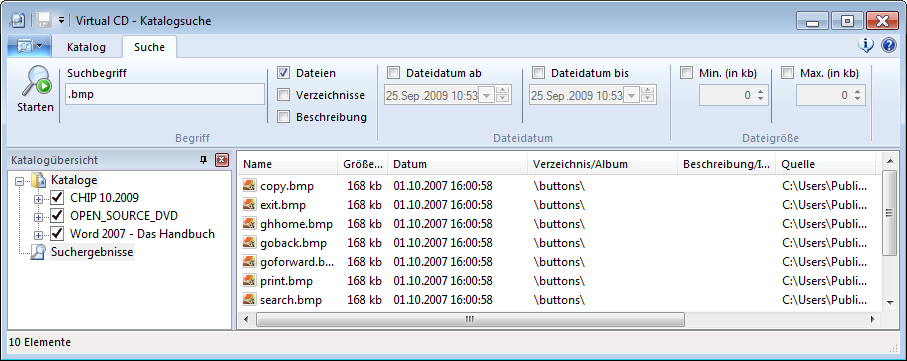Screen dimensions: 907x361
Task: Click the Min. size spinner arrows
Action: coord(760,95)
